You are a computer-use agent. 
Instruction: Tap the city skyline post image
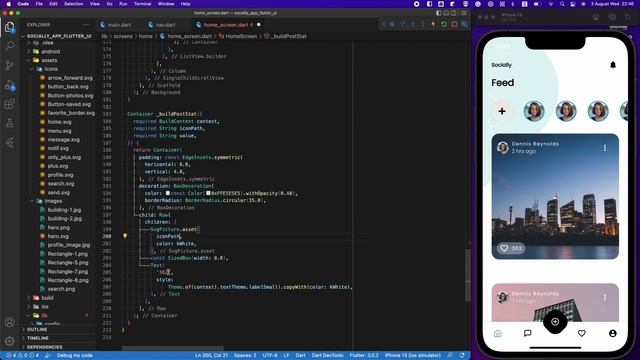pyautogui.click(x=555, y=196)
